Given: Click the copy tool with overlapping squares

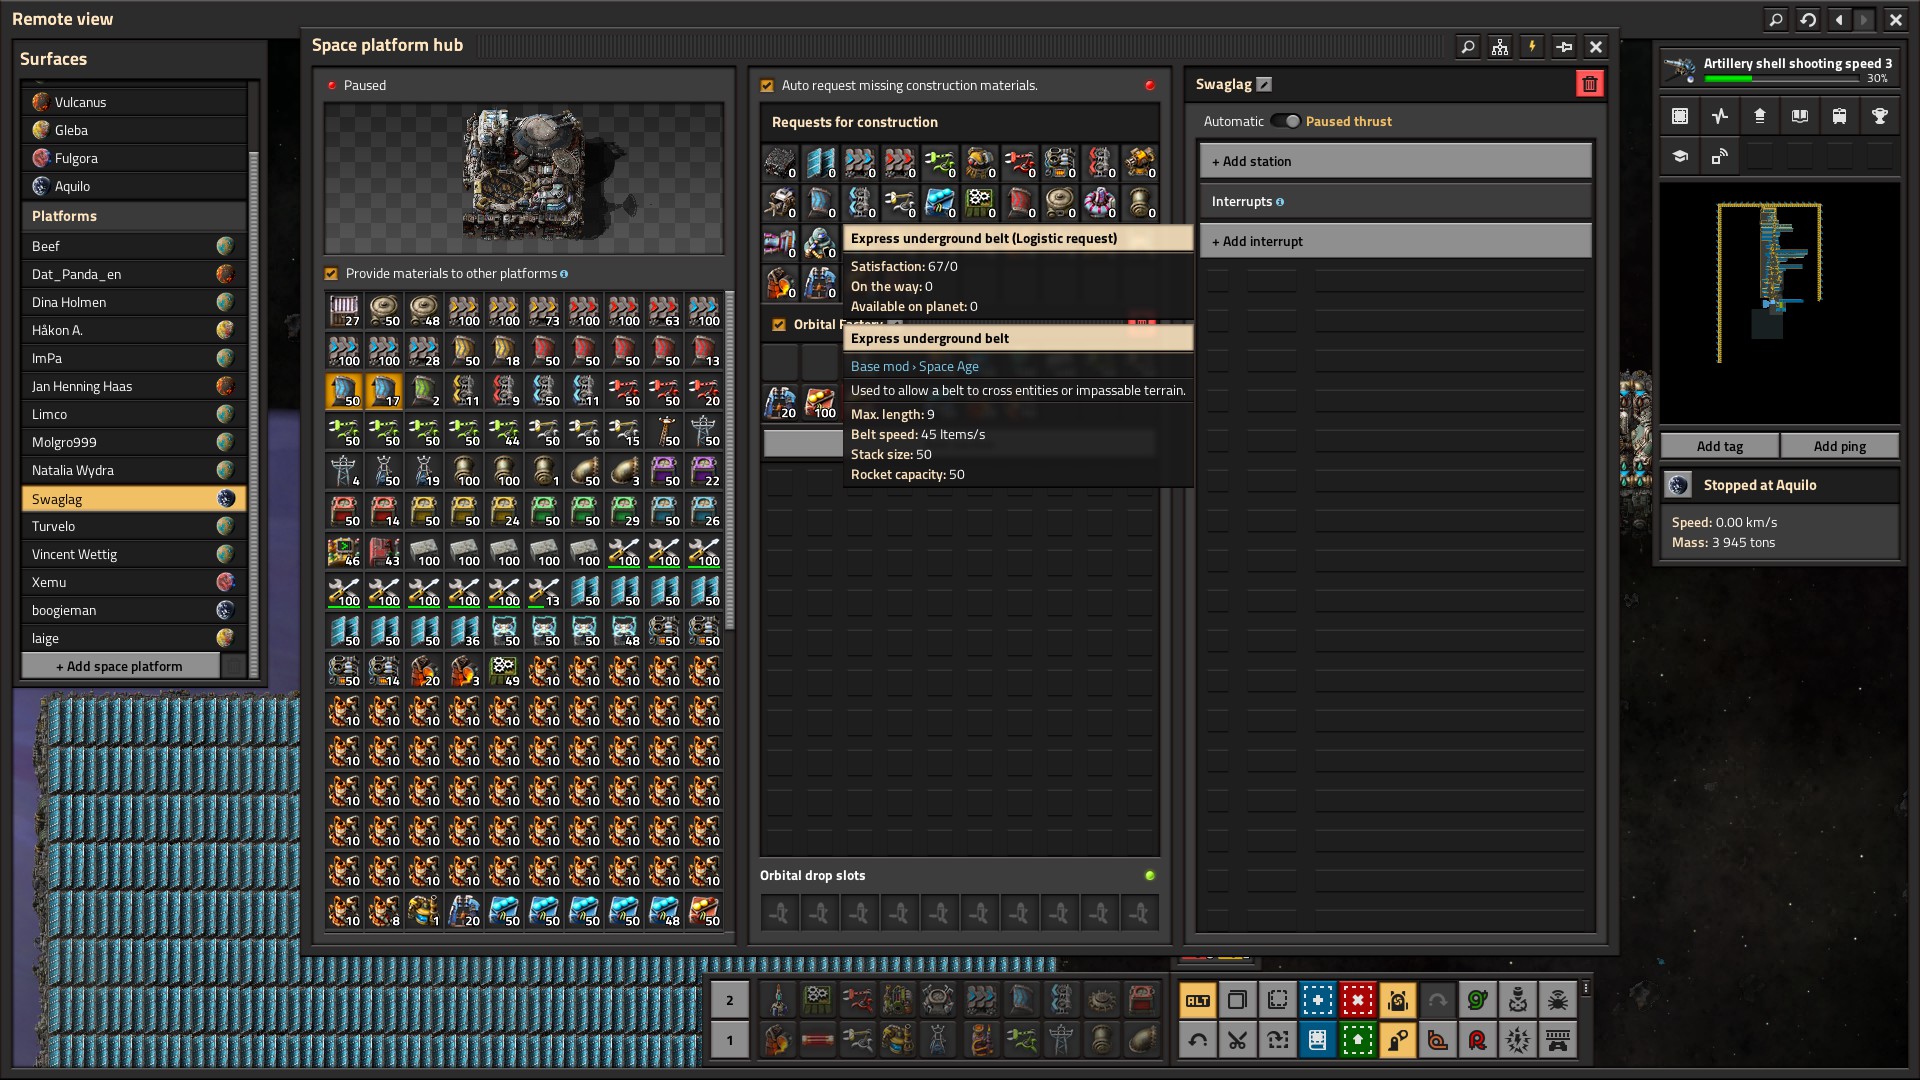Looking at the screenshot, I should pos(1237,1000).
